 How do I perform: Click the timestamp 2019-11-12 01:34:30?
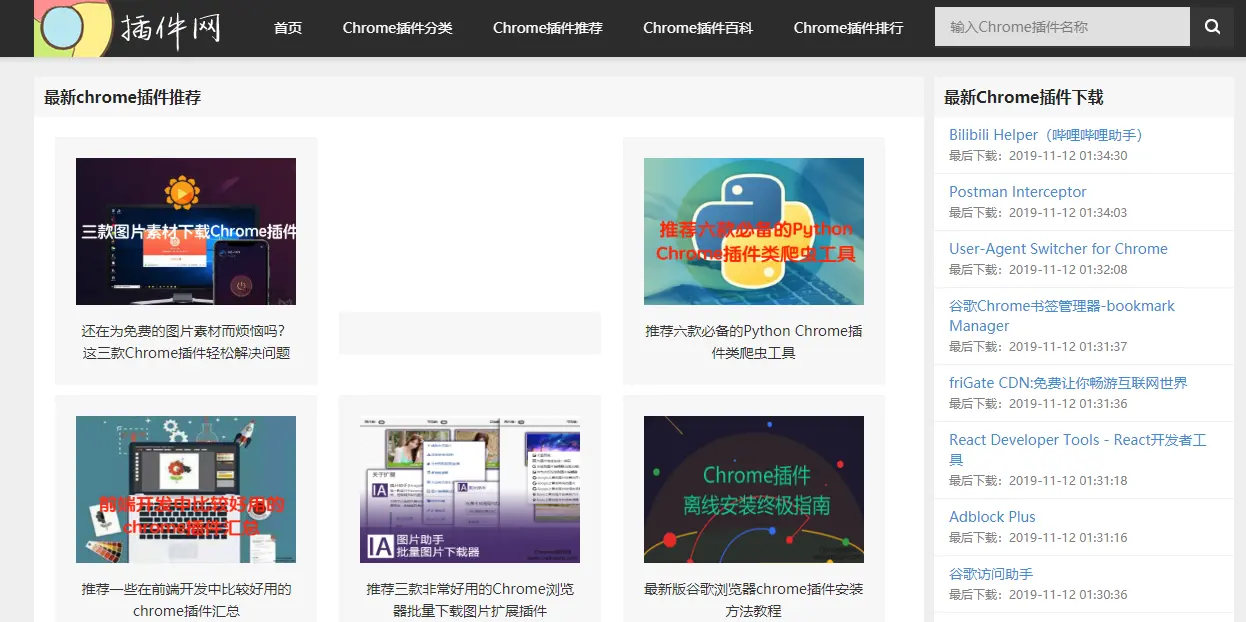(1068, 156)
